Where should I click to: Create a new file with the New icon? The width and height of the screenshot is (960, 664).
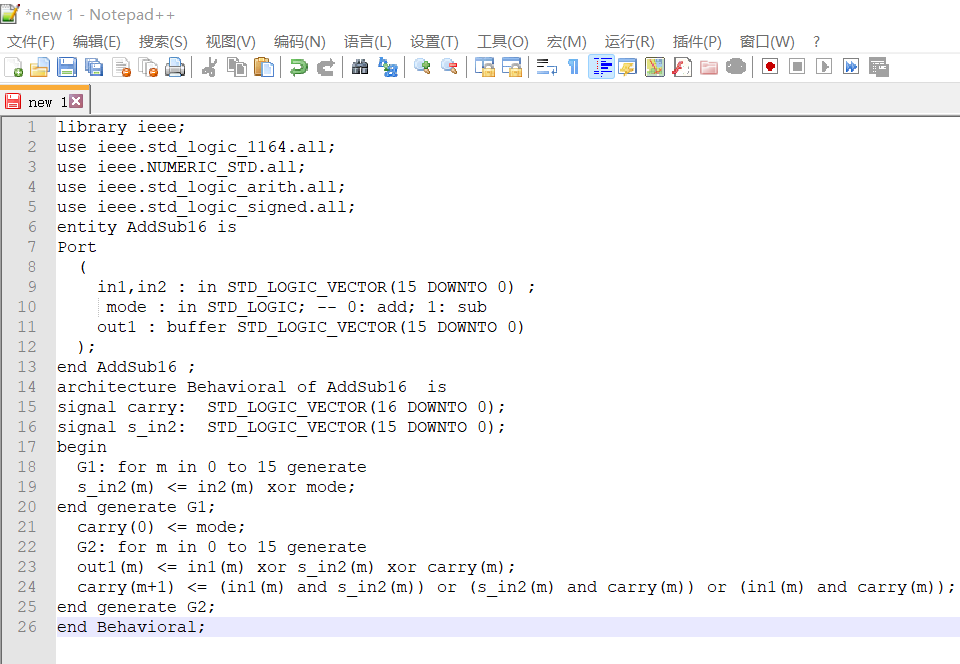coord(13,67)
